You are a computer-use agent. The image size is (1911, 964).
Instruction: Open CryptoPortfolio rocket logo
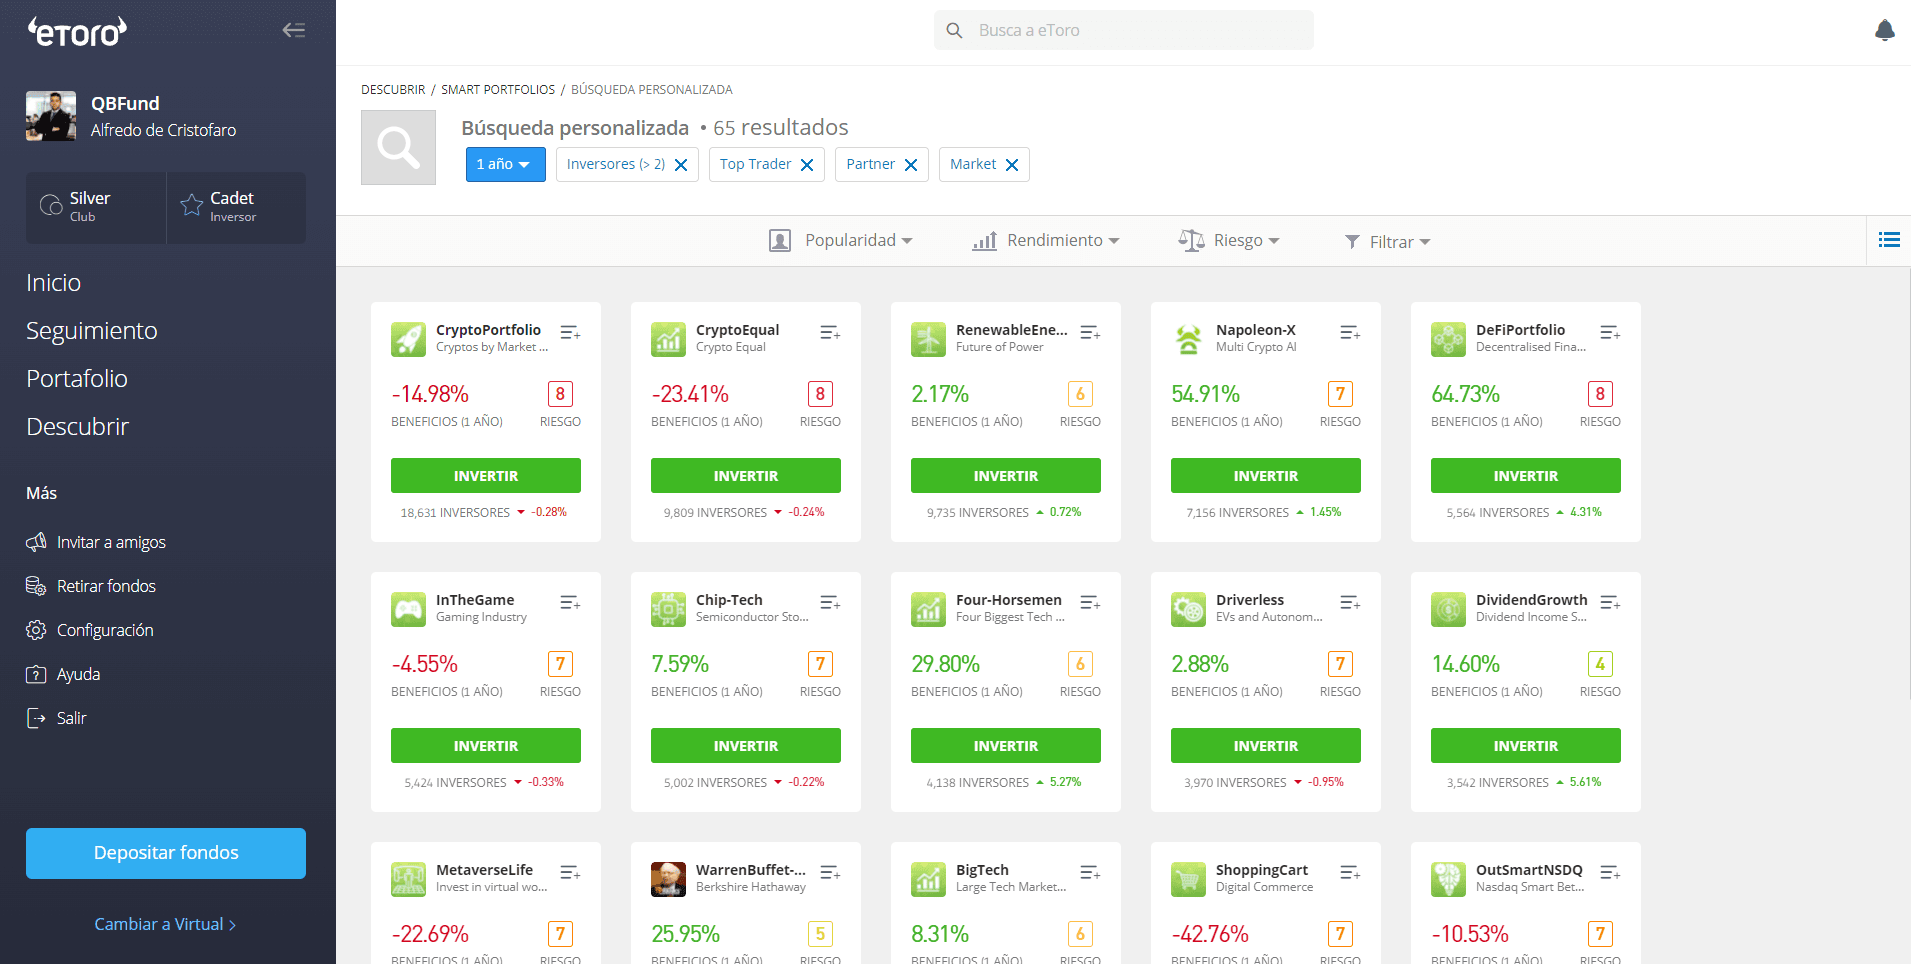408,339
